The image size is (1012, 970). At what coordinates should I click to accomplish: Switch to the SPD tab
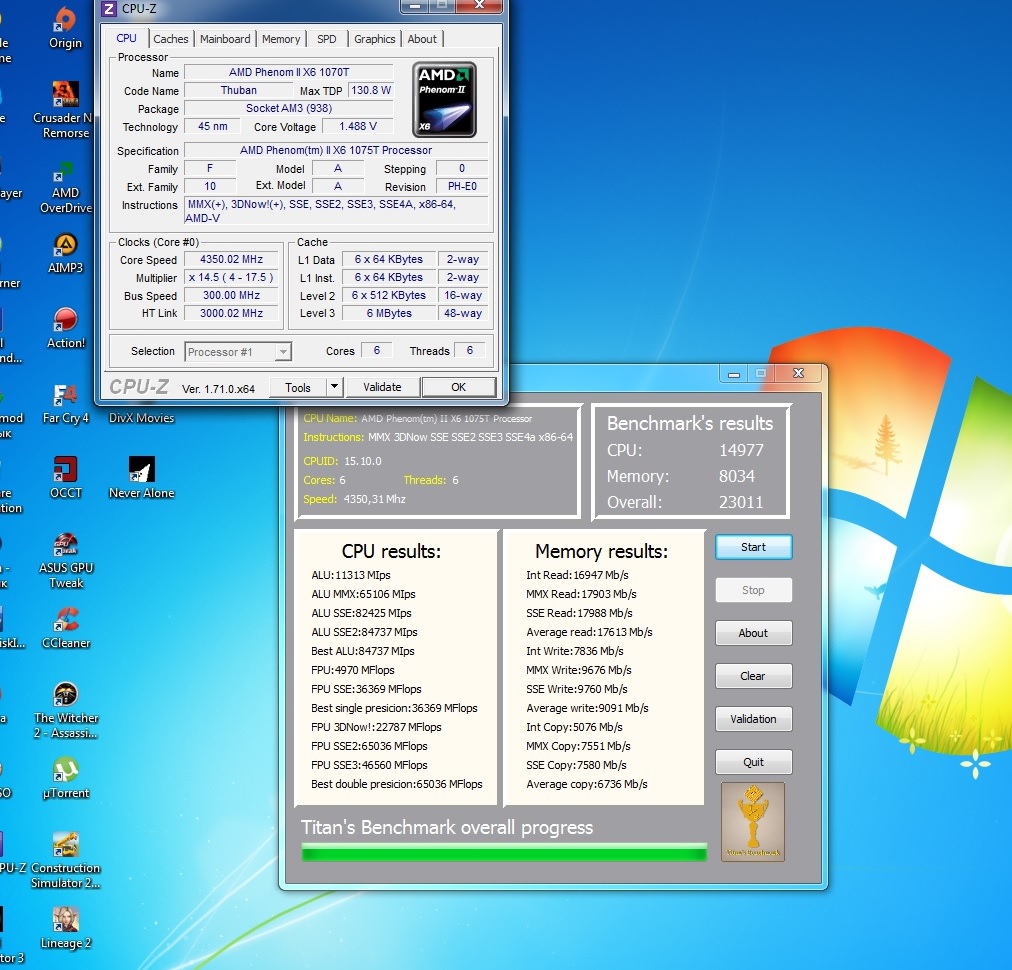(x=327, y=39)
